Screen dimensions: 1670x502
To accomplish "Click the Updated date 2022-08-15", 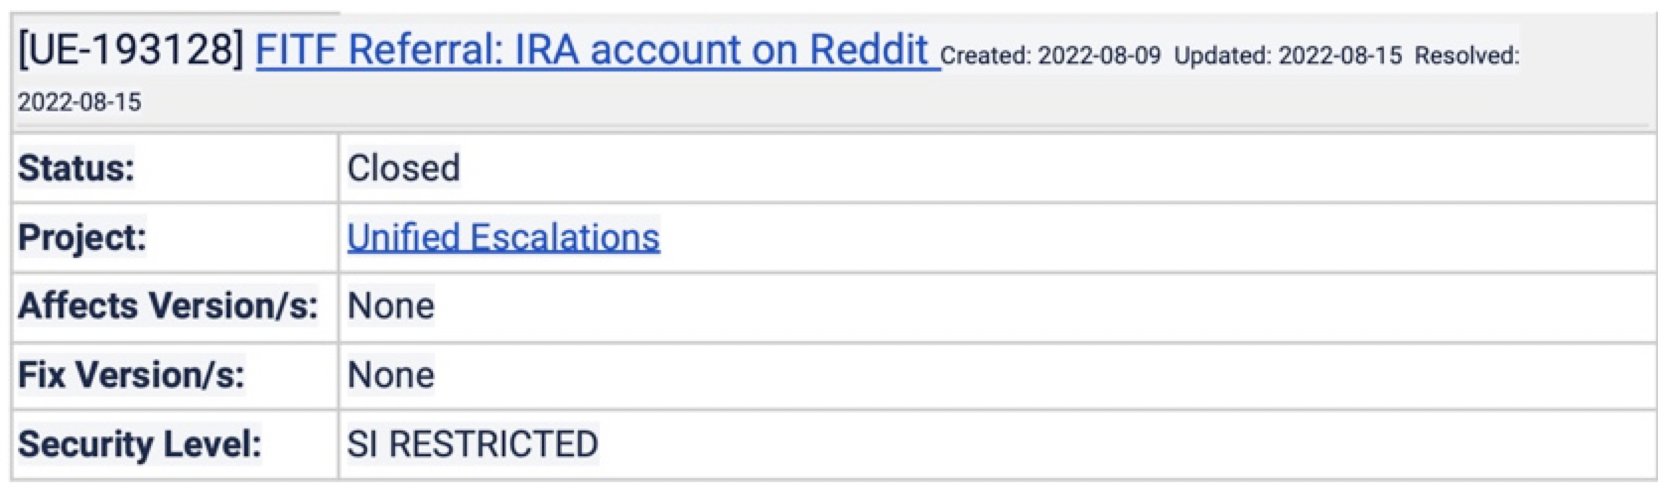I will tap(1340, 56).
